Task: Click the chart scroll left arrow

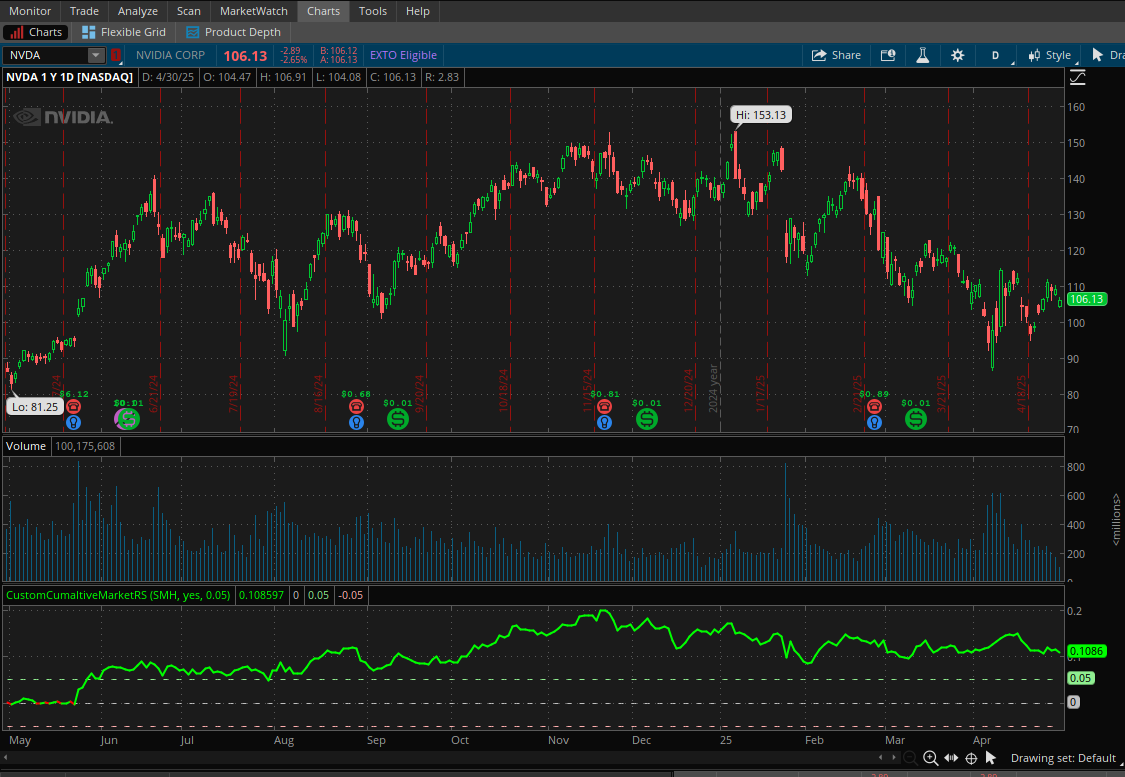Action: [880, 758]
